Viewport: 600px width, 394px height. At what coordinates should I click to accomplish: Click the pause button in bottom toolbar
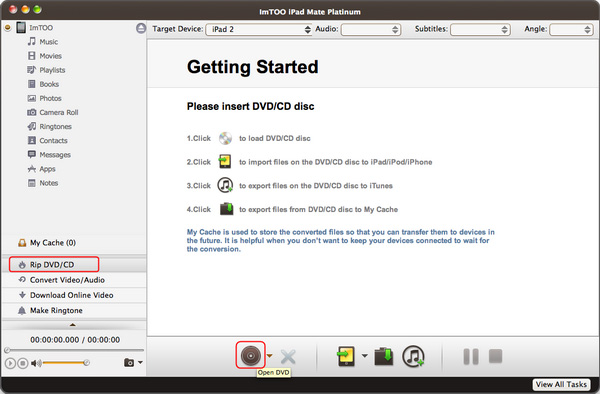pos(471,357)
